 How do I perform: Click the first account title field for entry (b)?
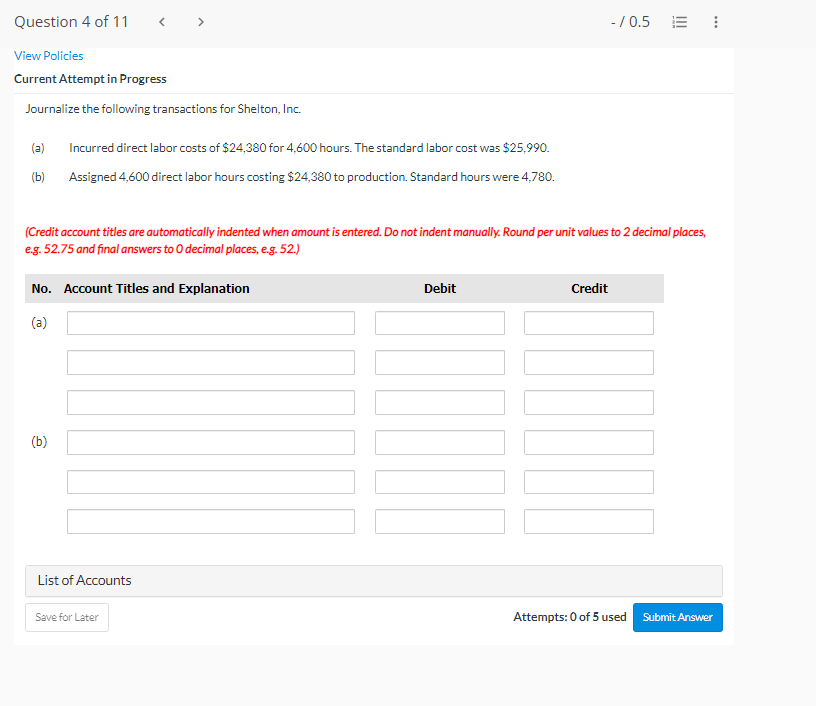click(x=210, y=442)
